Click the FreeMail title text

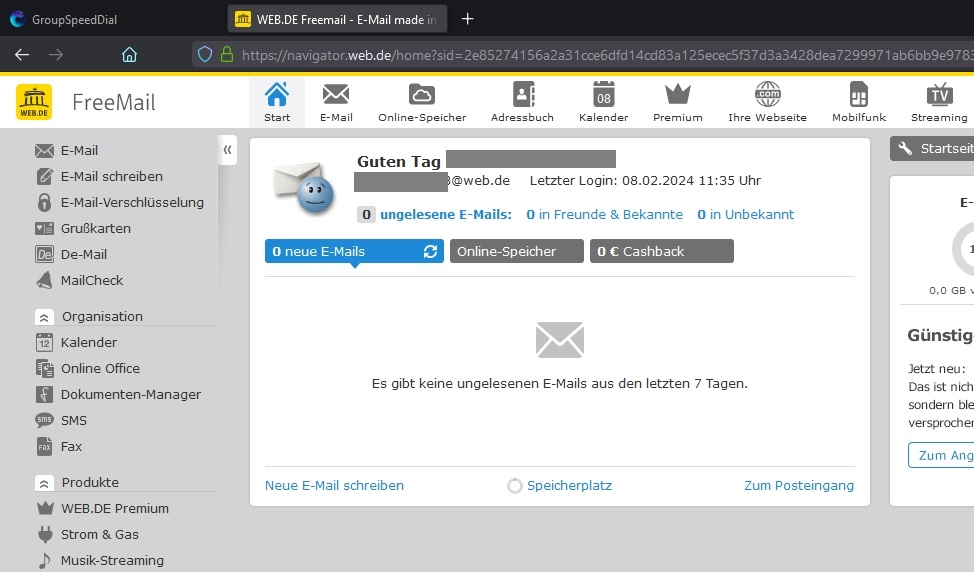(x=114, y=102)
